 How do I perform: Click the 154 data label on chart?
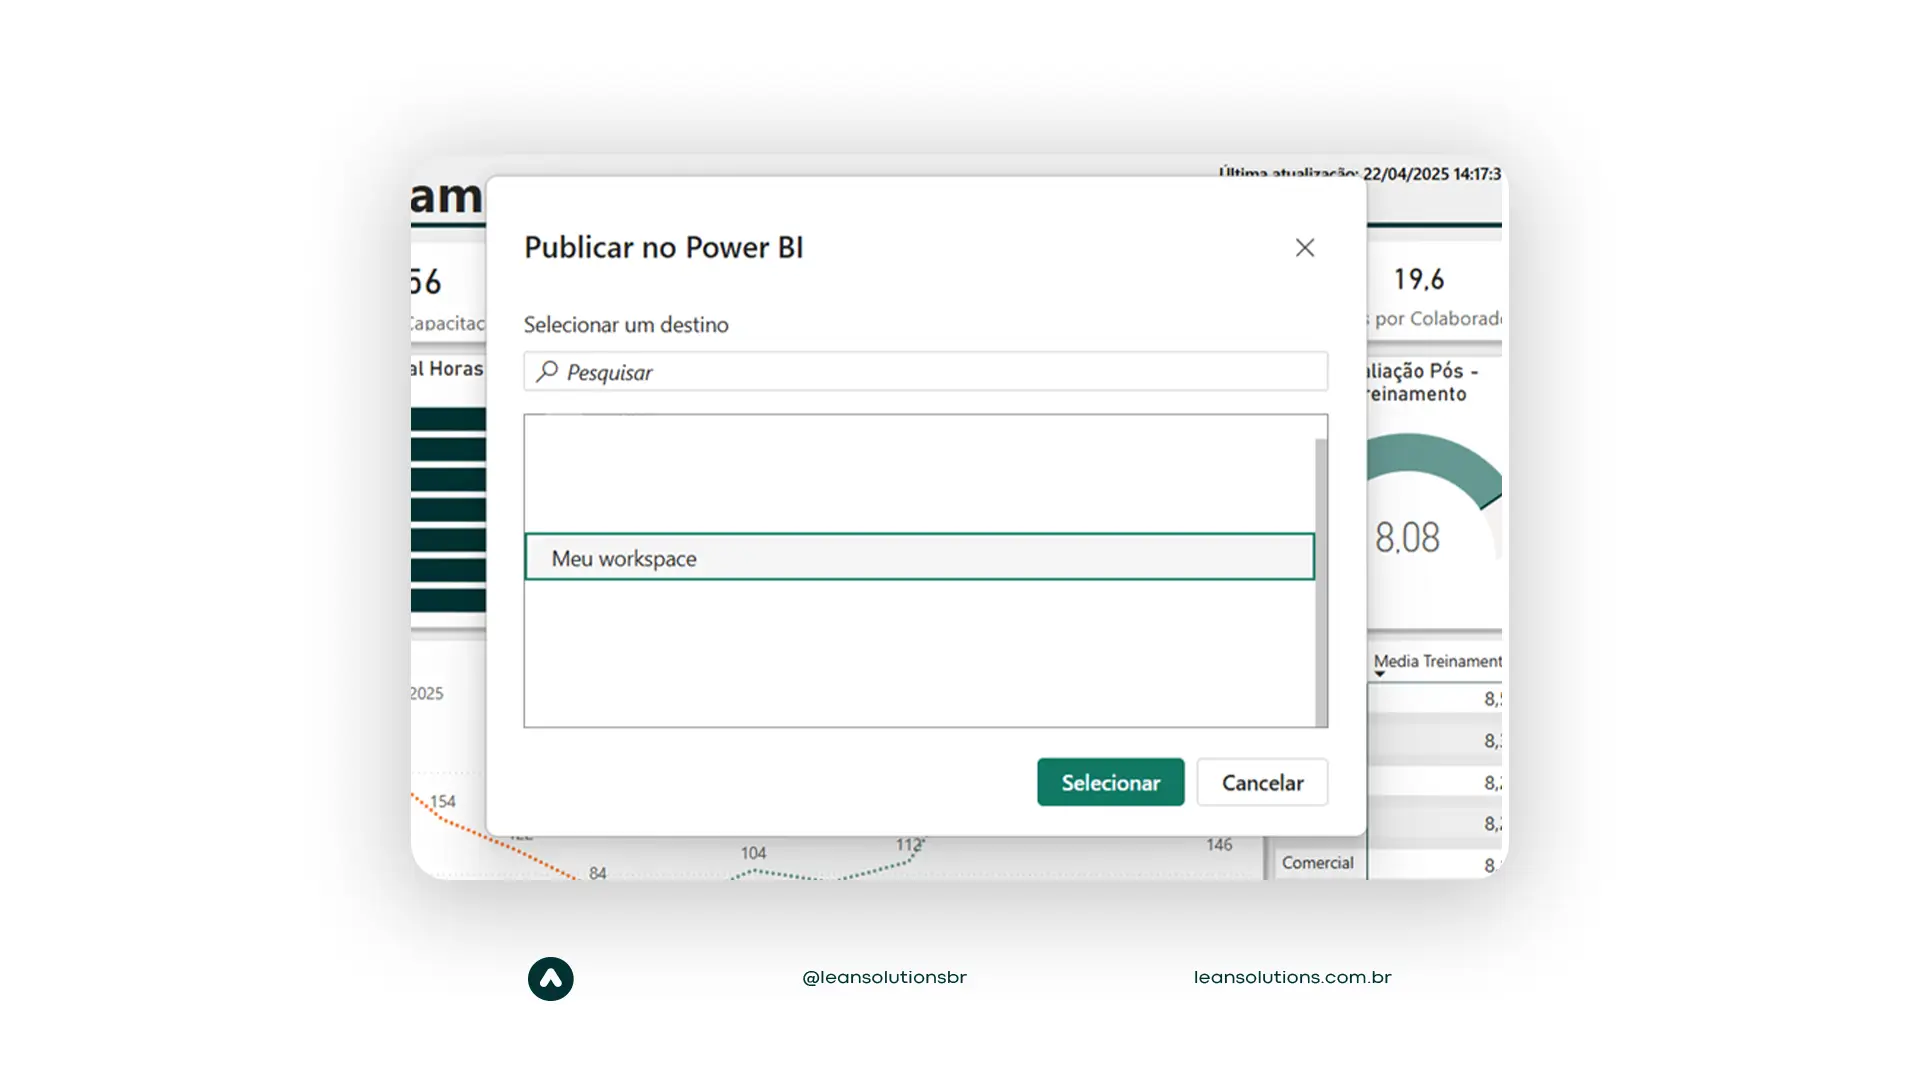coord(442,801)
